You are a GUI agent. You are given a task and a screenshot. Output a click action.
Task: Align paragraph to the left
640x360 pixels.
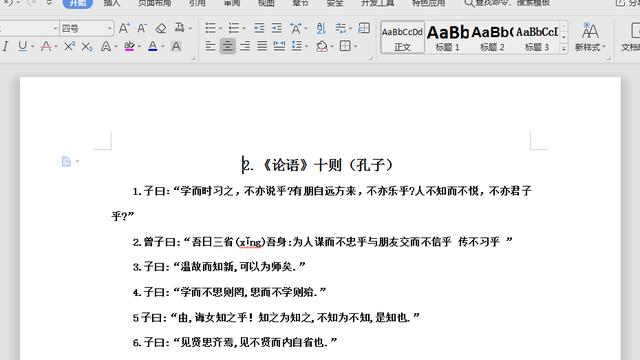(x=210, y=46)
